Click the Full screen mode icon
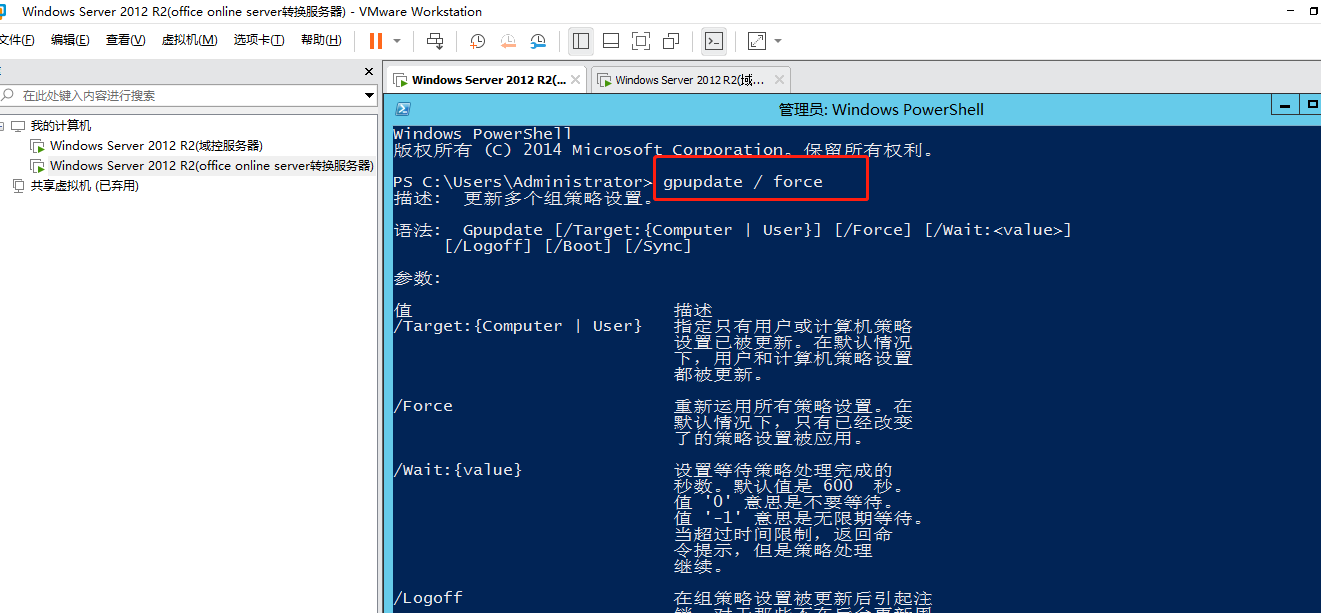Viewport: 1321px width, 613px height. [641, 41]
